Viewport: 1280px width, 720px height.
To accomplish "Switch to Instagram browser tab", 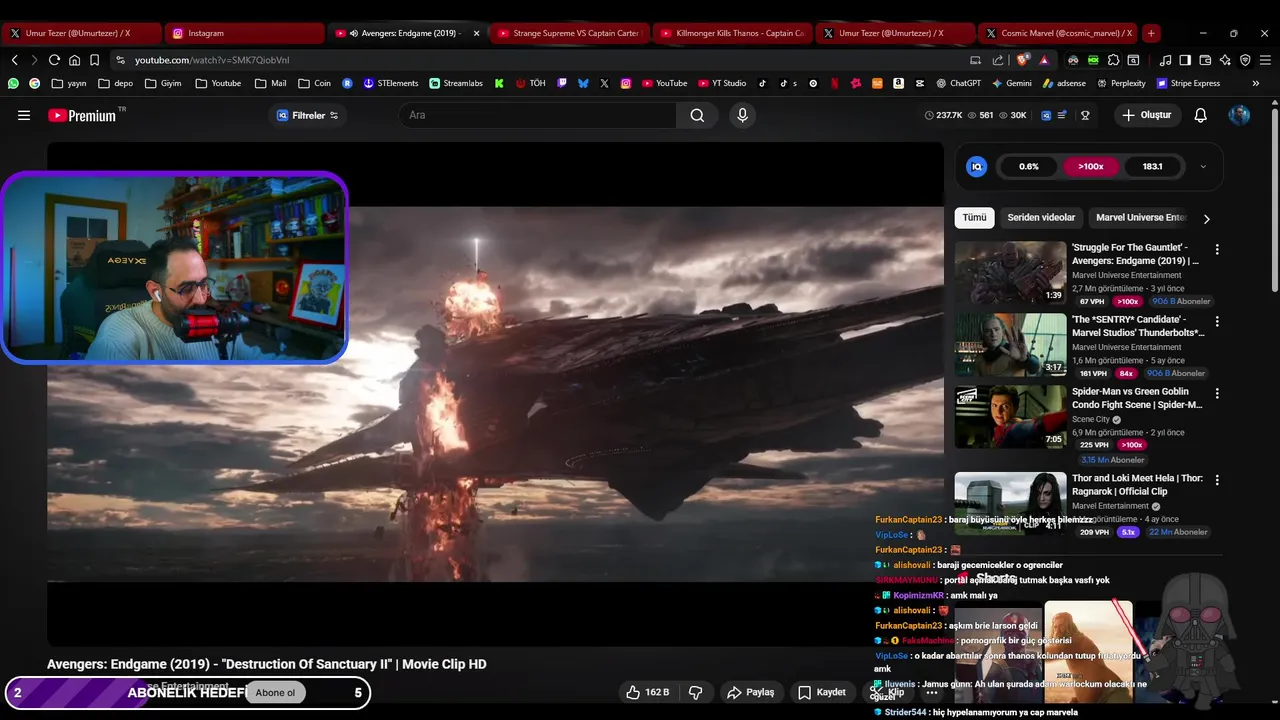I will pyautogui.click(x=245, y=33).
